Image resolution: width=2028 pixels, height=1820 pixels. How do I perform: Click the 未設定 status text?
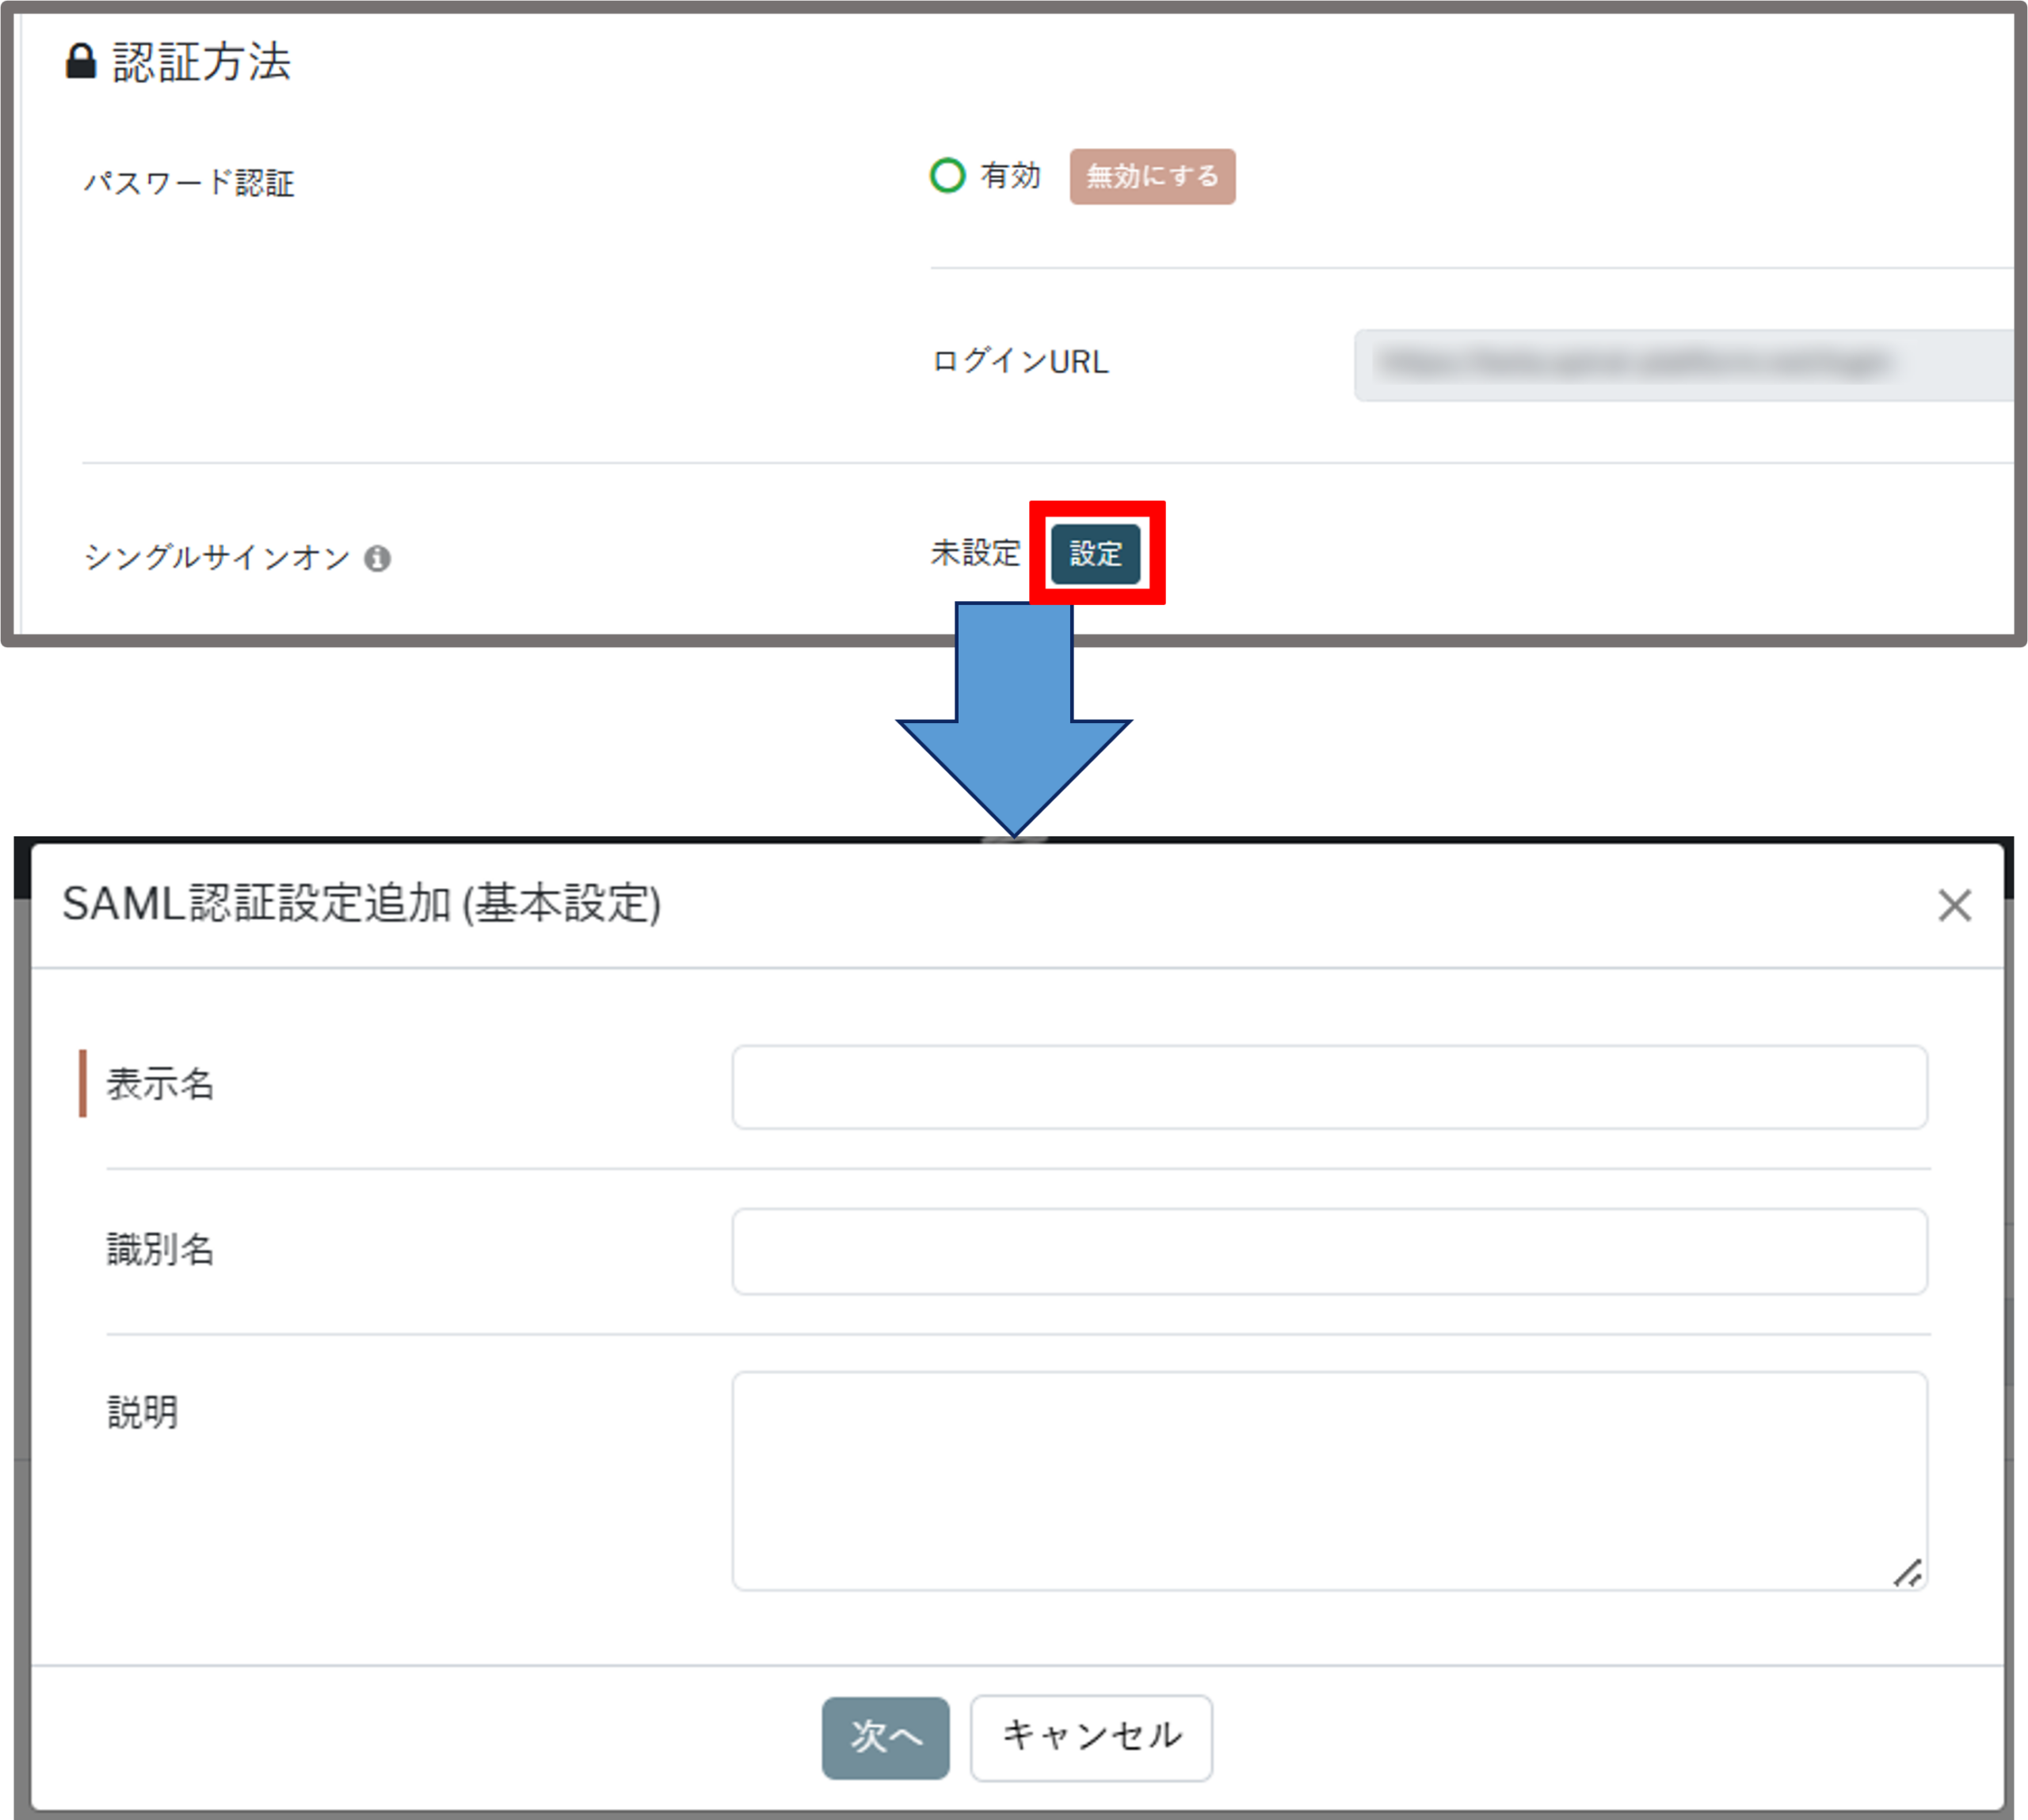(975, 553)
